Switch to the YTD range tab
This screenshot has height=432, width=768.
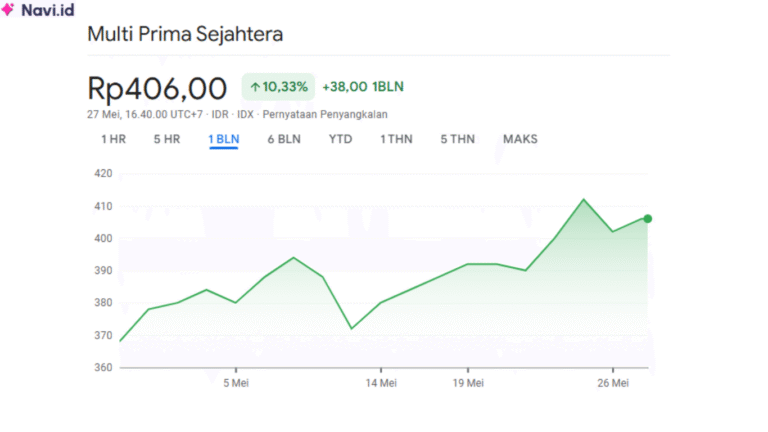[x=340, y=139]
